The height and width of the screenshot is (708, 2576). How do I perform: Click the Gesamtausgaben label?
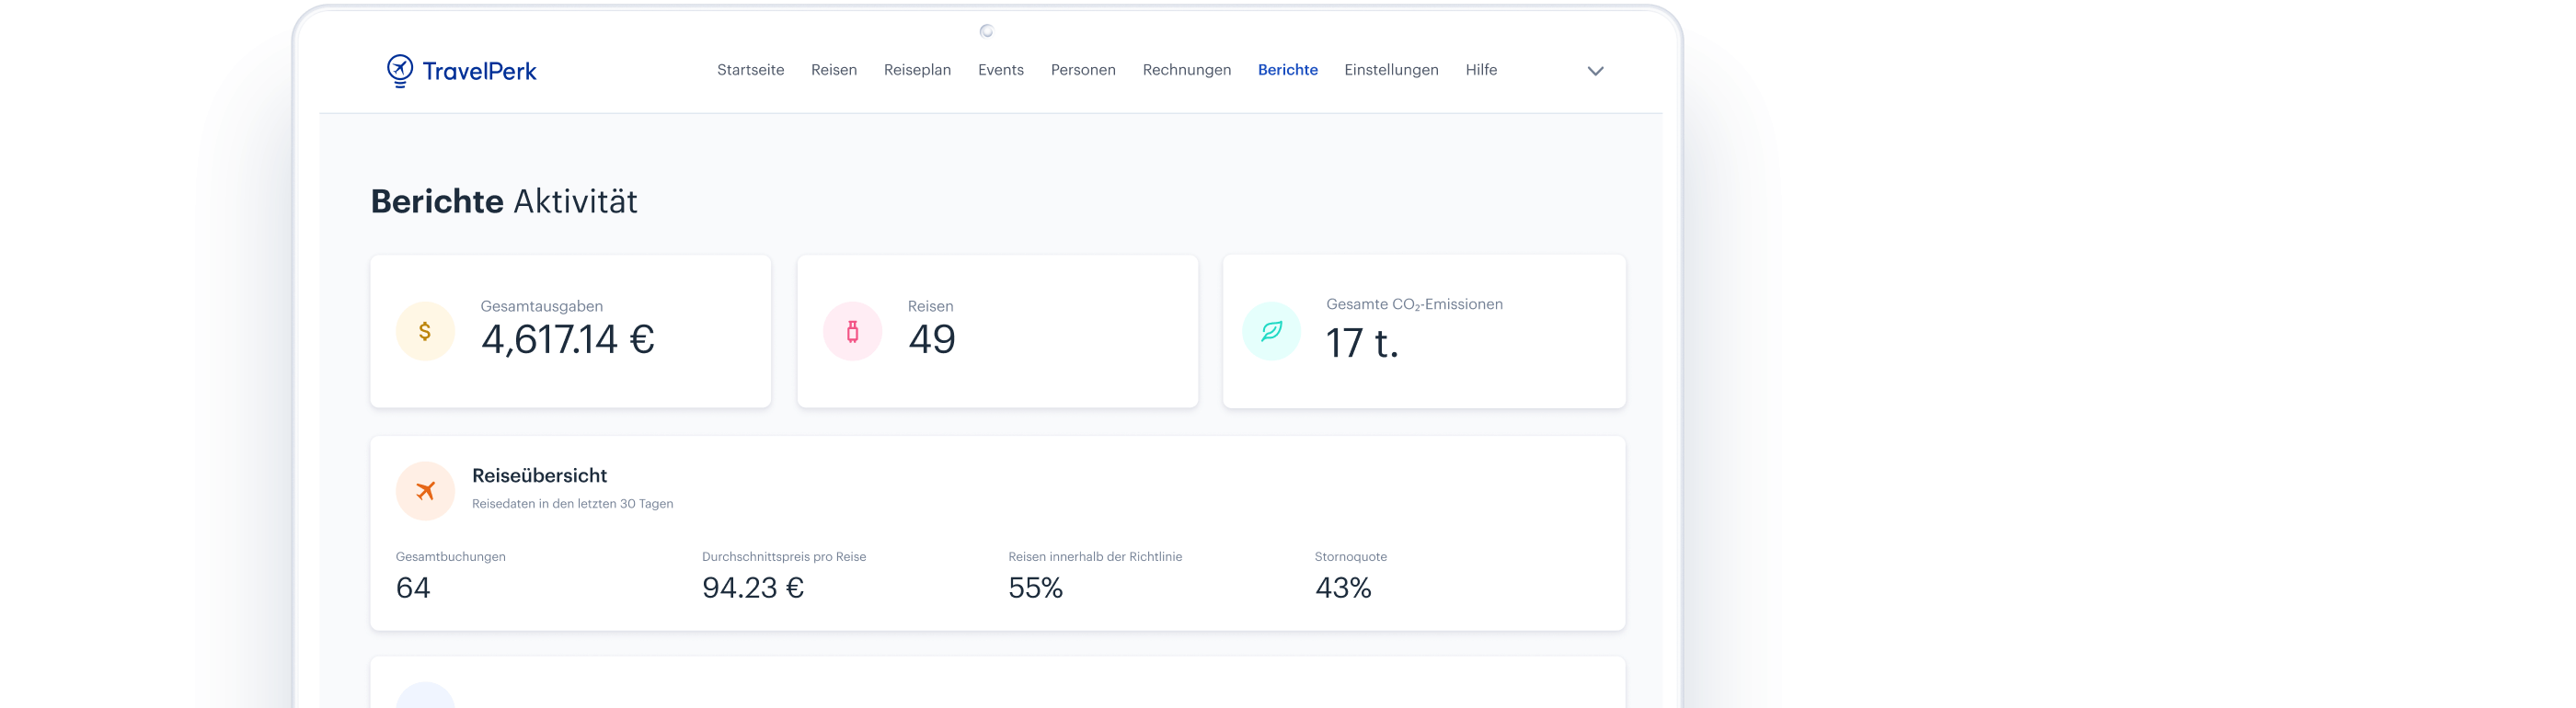(541, 306)
